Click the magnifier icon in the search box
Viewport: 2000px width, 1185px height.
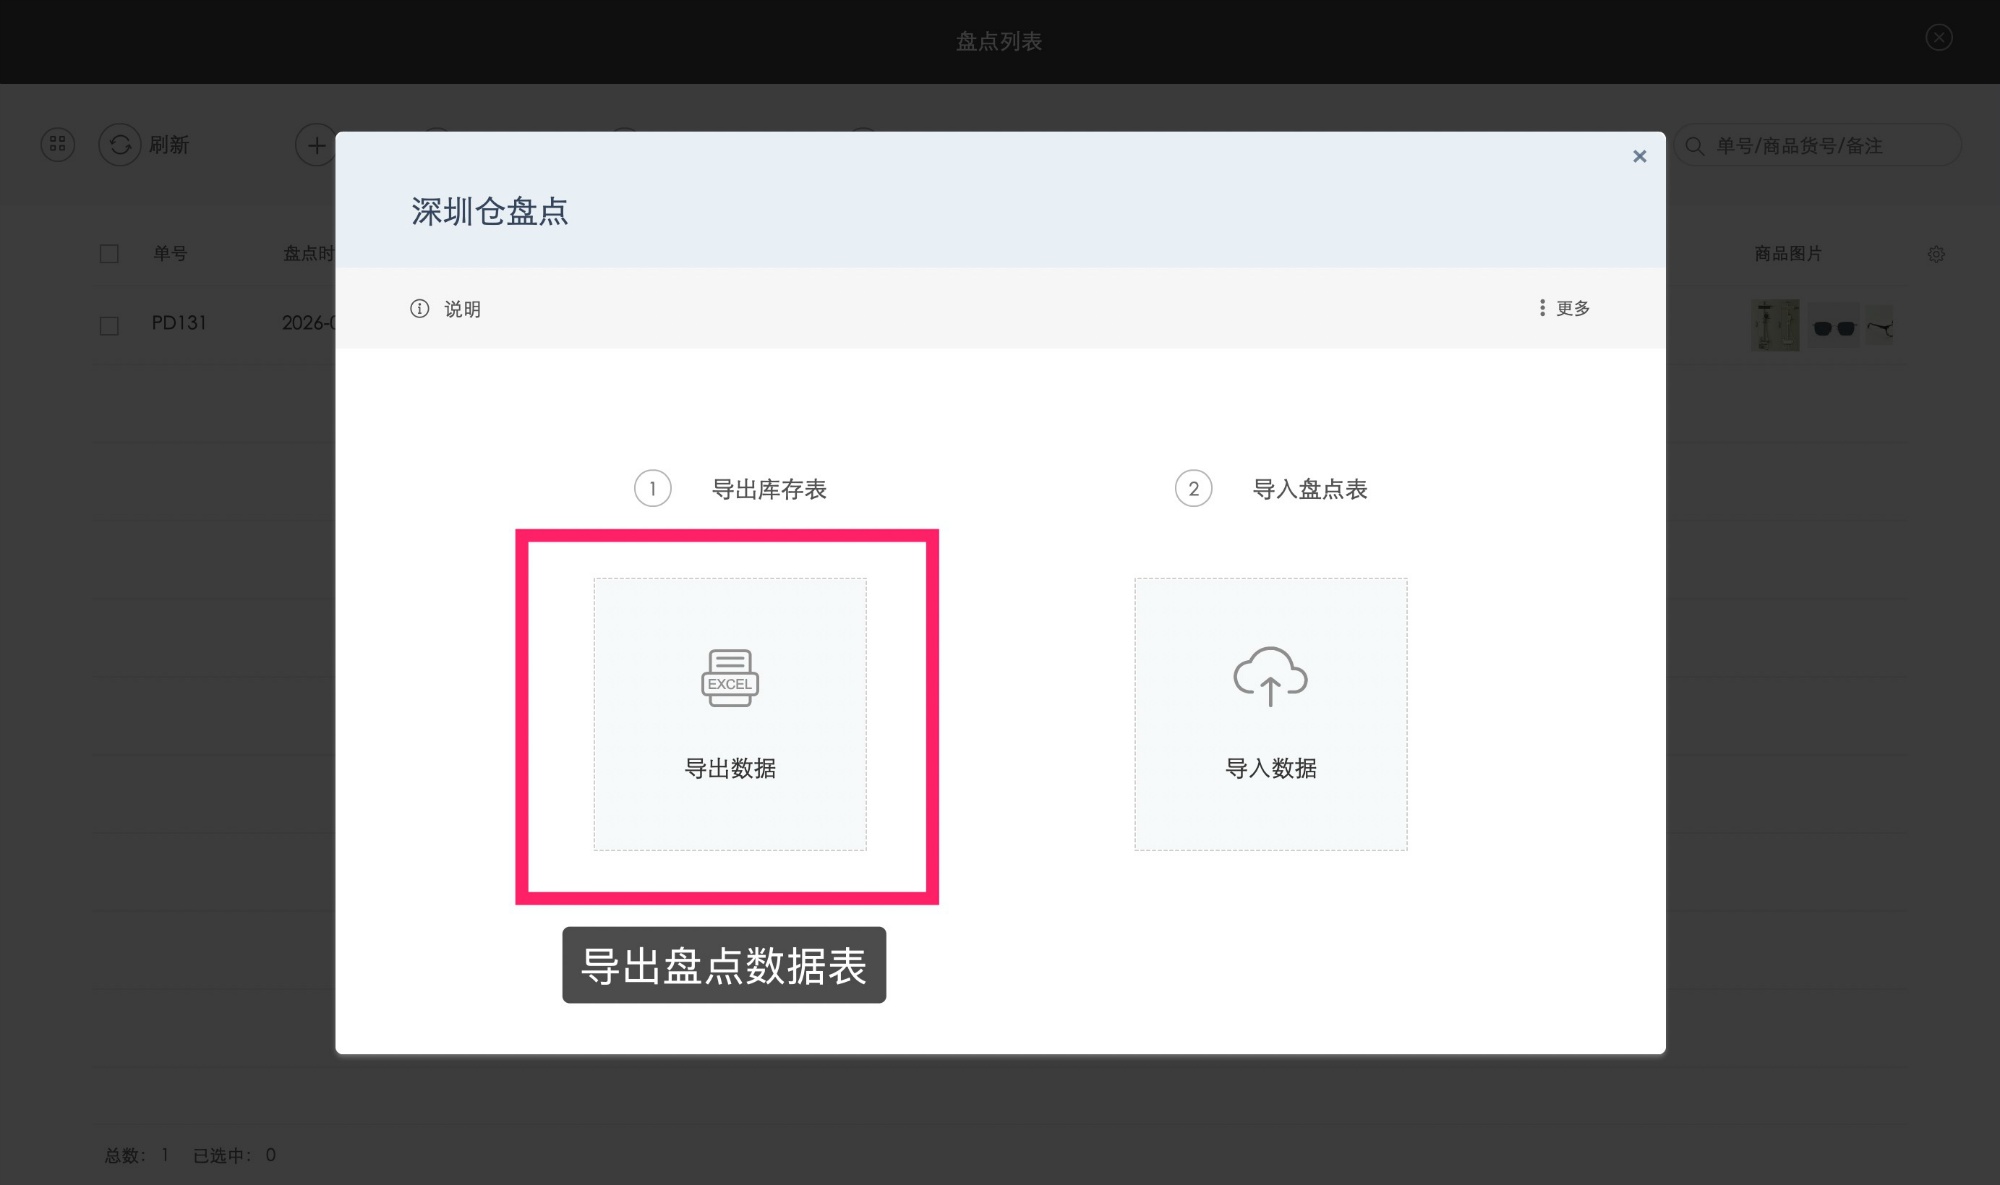coord(1695,145)
